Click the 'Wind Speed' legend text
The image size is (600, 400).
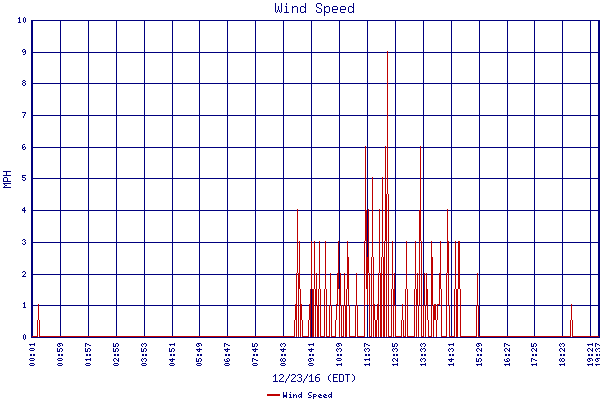307,395
